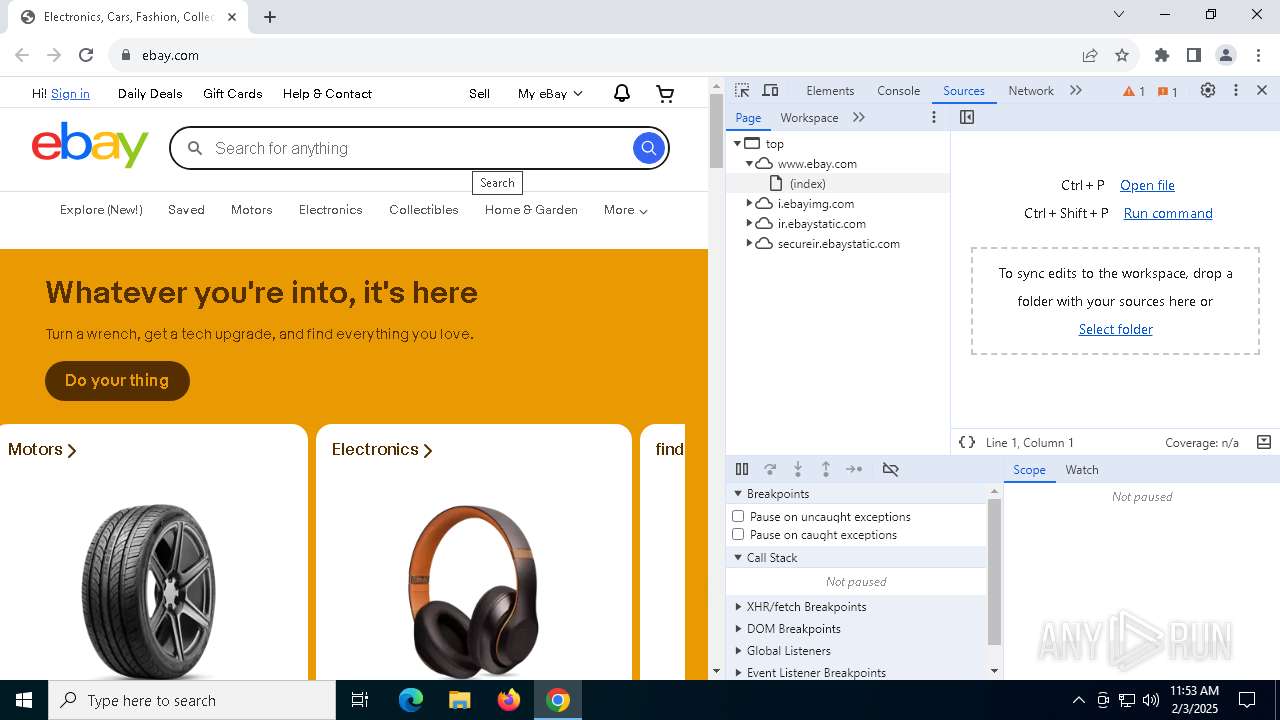Click the pretty print braces icon
Screen dimensions: 1280x720
click(x=967, y=442)
